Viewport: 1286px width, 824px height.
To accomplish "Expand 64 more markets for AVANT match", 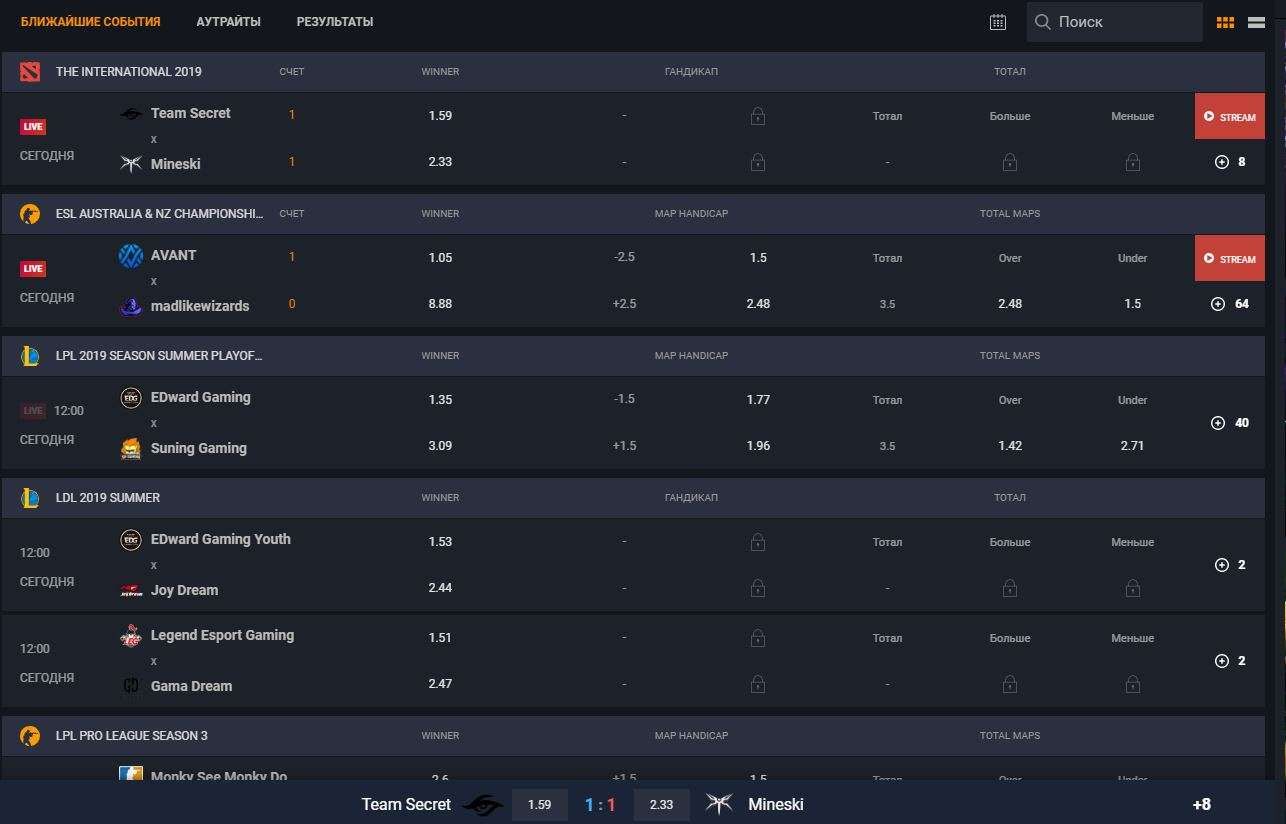I will 1229,304.
